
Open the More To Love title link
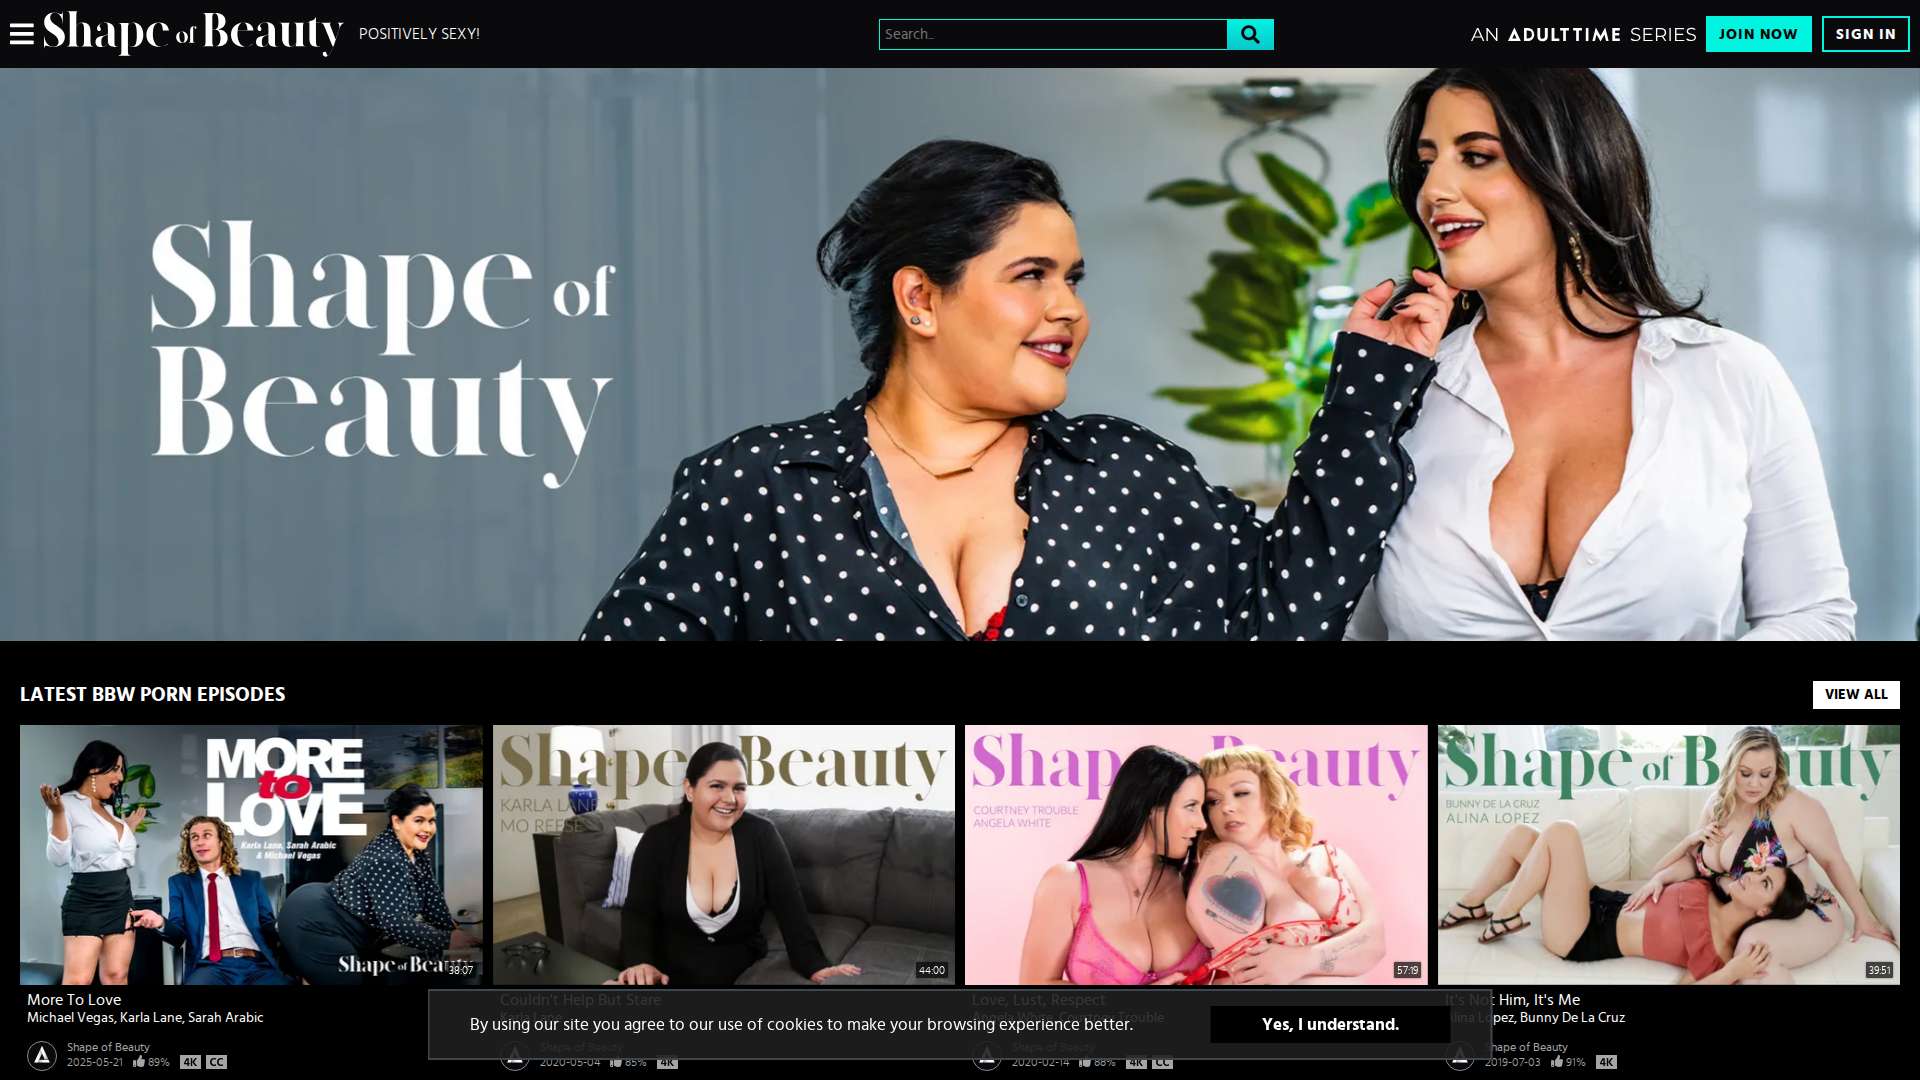(x=74, y=999)
